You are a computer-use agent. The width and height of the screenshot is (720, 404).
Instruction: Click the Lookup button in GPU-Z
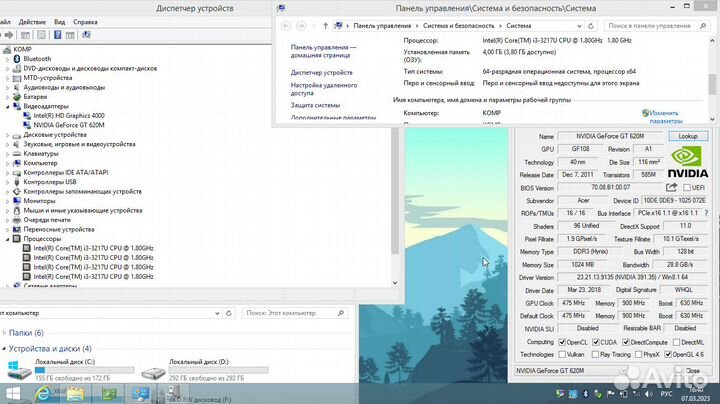688,136
